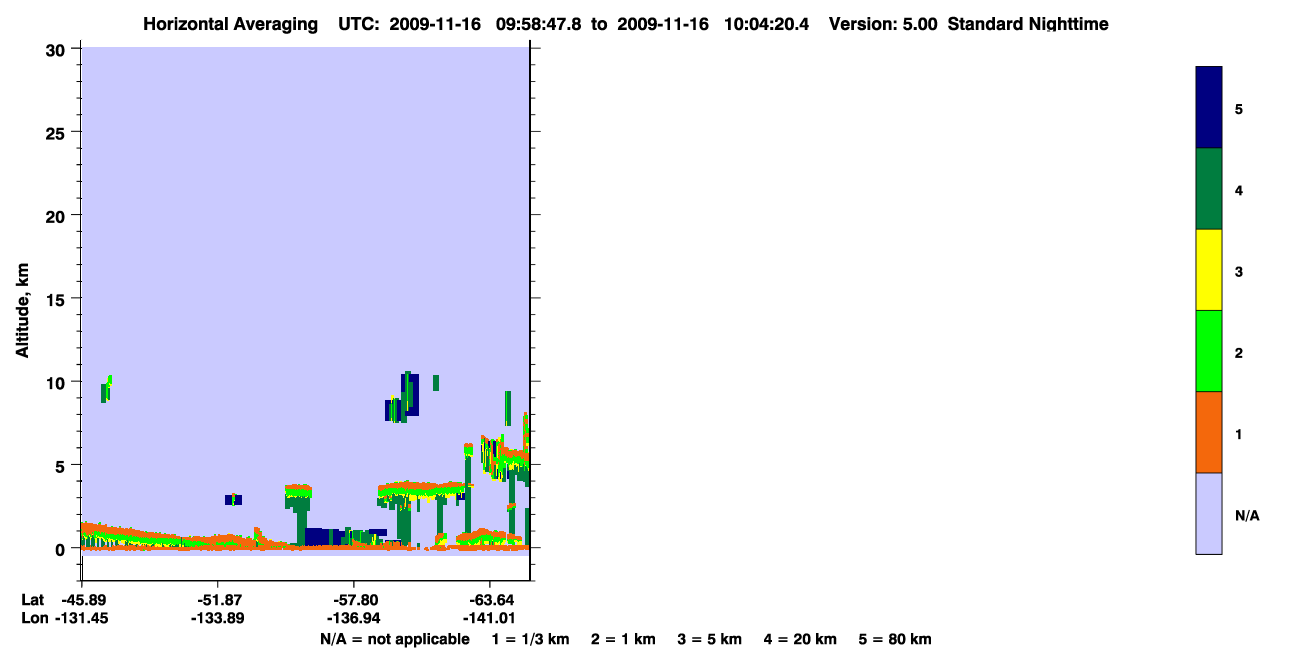Click the 'Lon' row label
The height and width of the screenshot is (667, 1300).
pyautogui.click(x=33, y=619)
